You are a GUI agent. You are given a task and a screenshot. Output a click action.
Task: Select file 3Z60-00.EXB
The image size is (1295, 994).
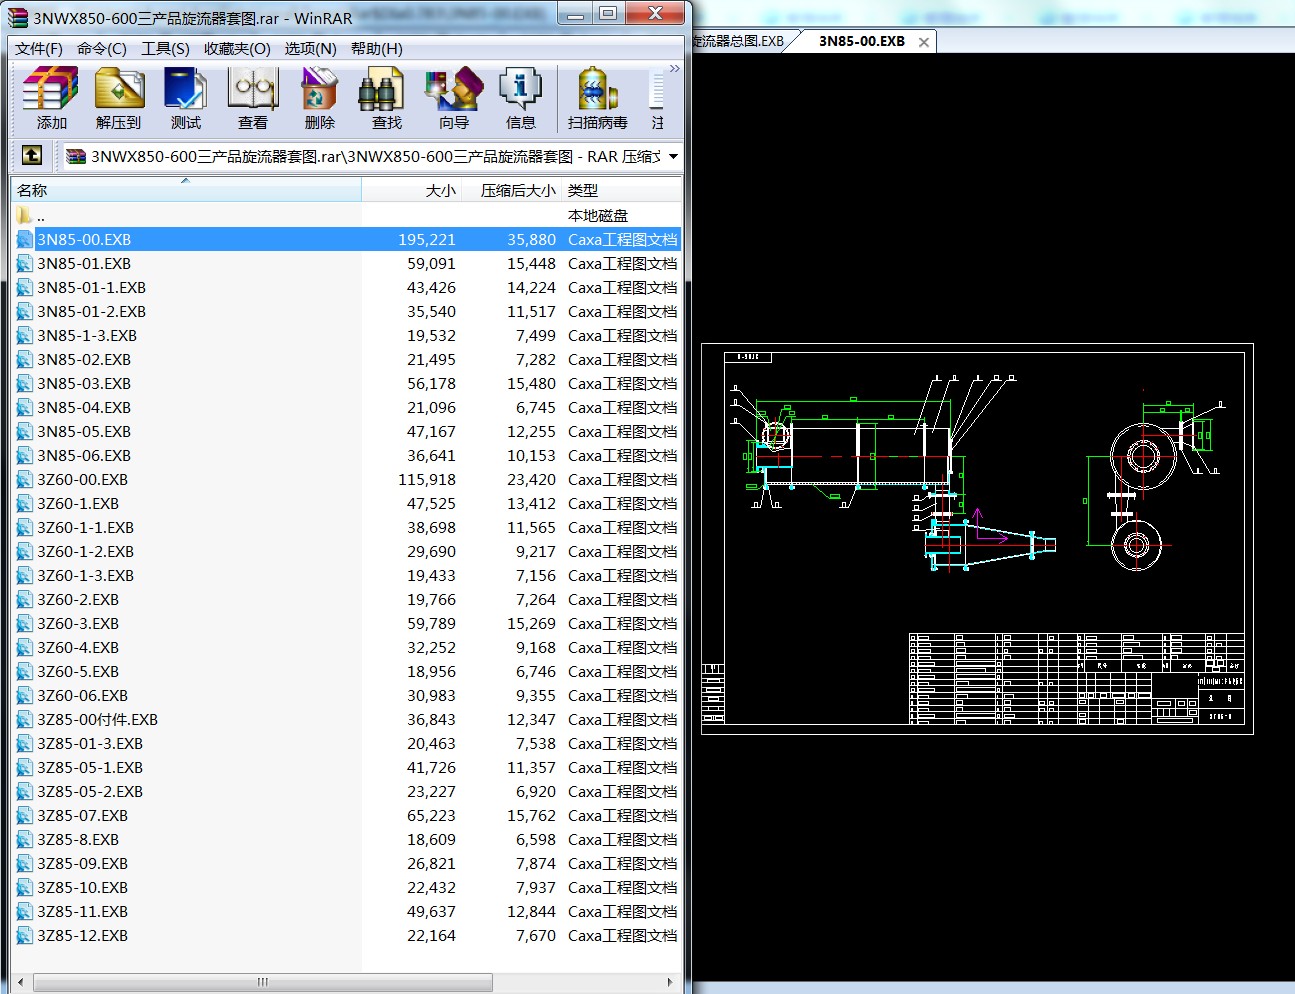coord(347,479)
